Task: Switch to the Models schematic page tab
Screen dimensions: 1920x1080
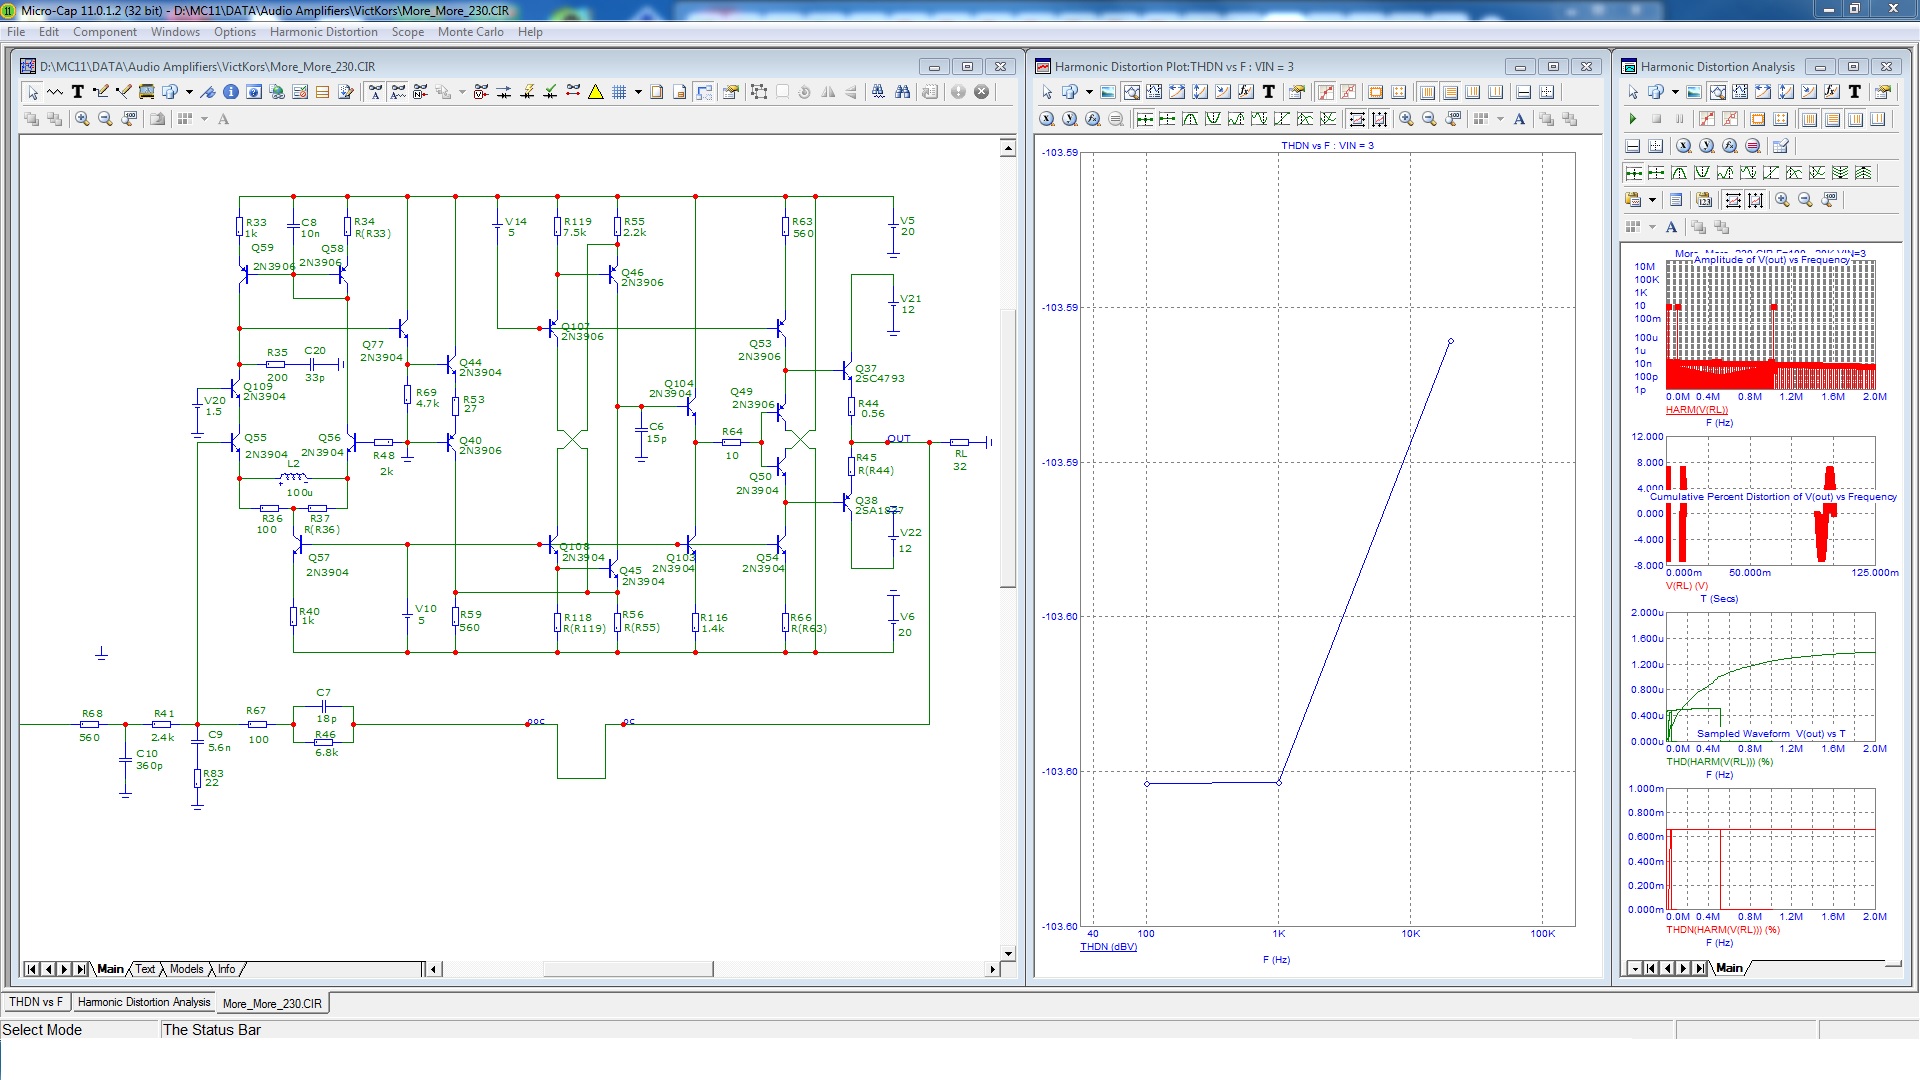Action: pyautogui.click(x=186, y=969)
